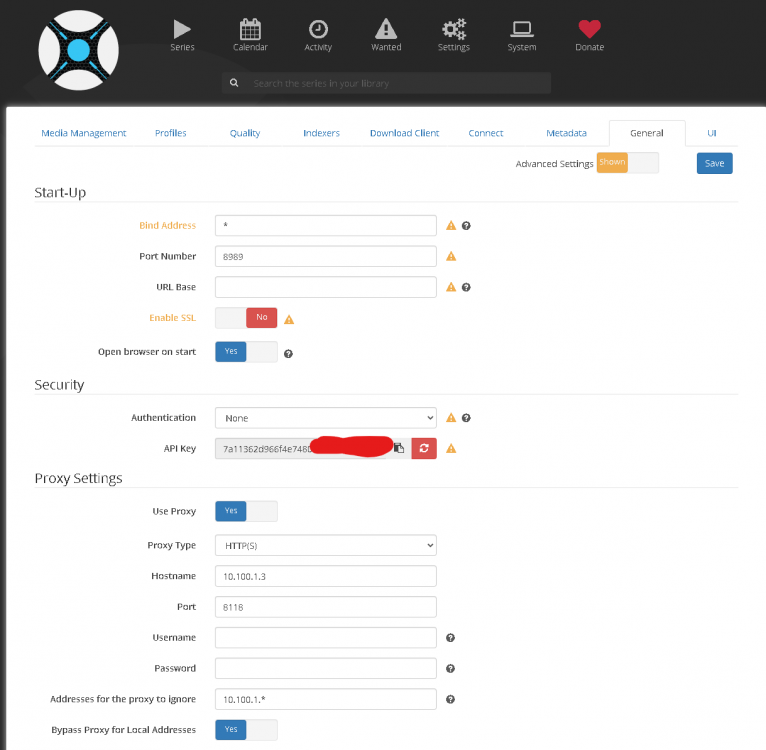Image resolution: width=766 pixels, height=750 pixels.
Task: Open the proxy Username help icon
Action: click(x=450, y=638)
